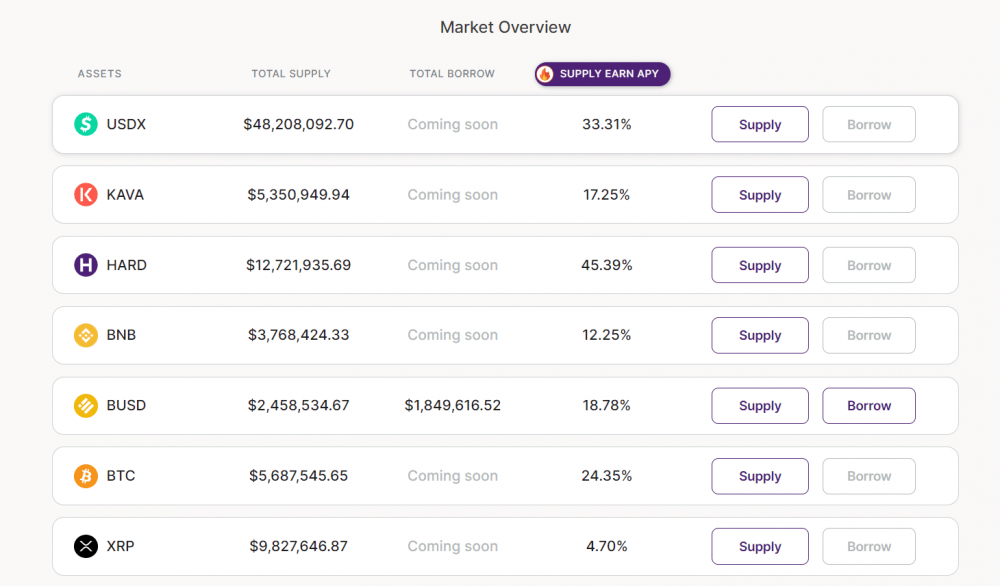Hit the Supply button in BTC row
Image resolution: width=1000 pixels, height=586 pixels.
(760, 476)
